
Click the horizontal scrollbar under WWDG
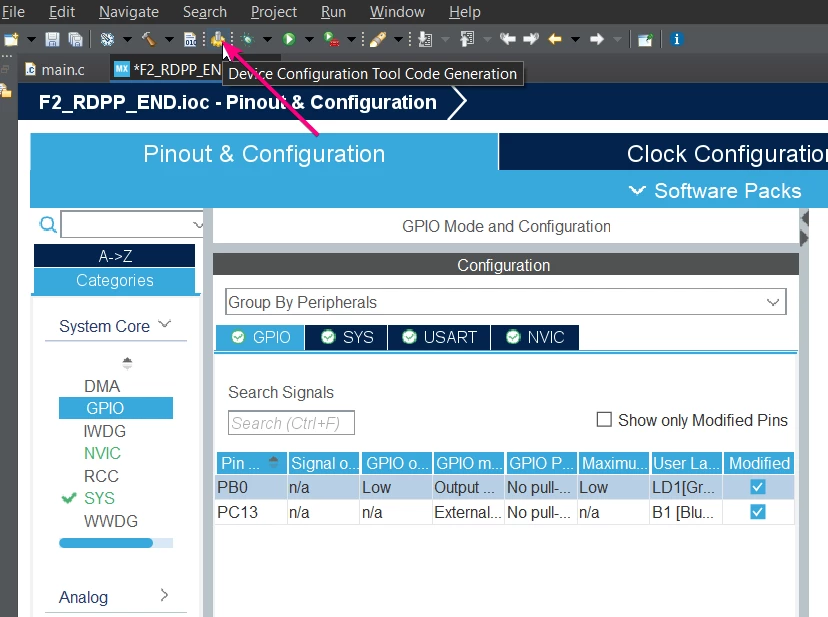[106, 543]
